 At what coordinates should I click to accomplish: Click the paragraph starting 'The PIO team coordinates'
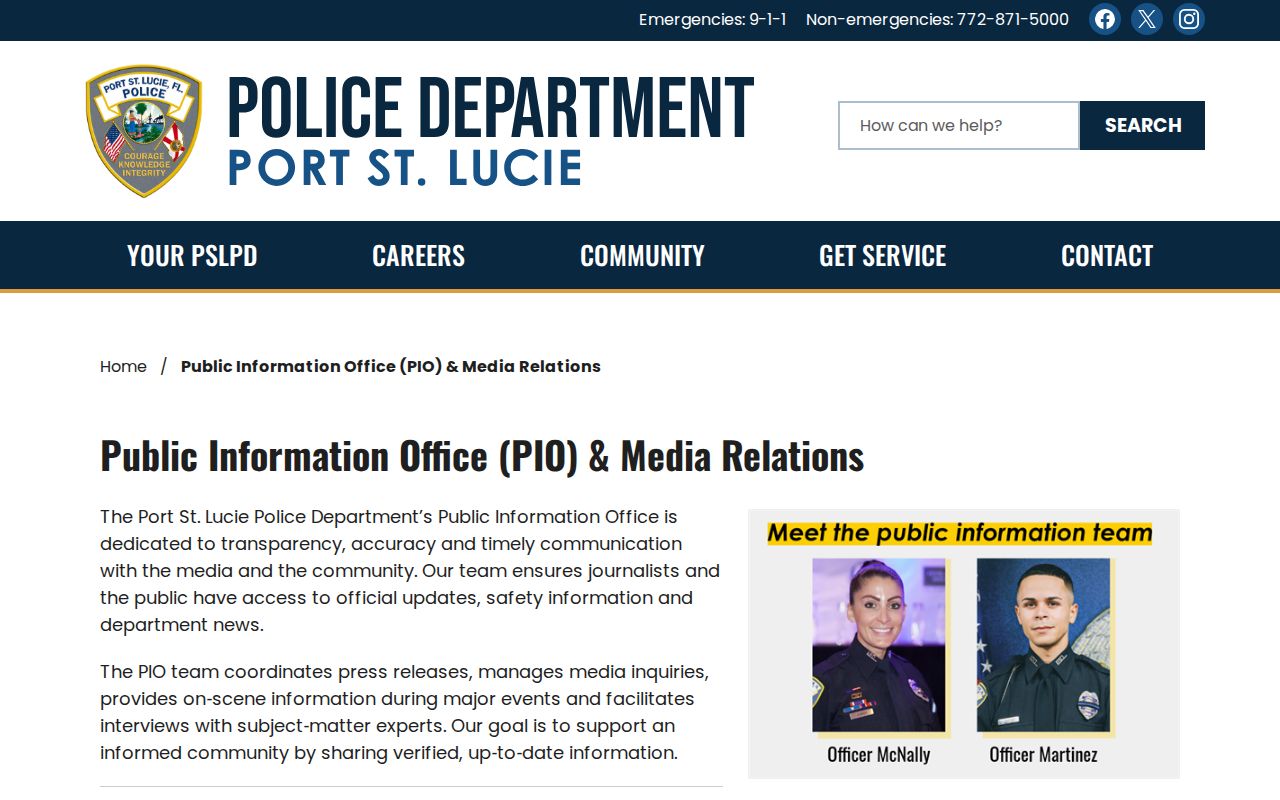pos(411,712)
